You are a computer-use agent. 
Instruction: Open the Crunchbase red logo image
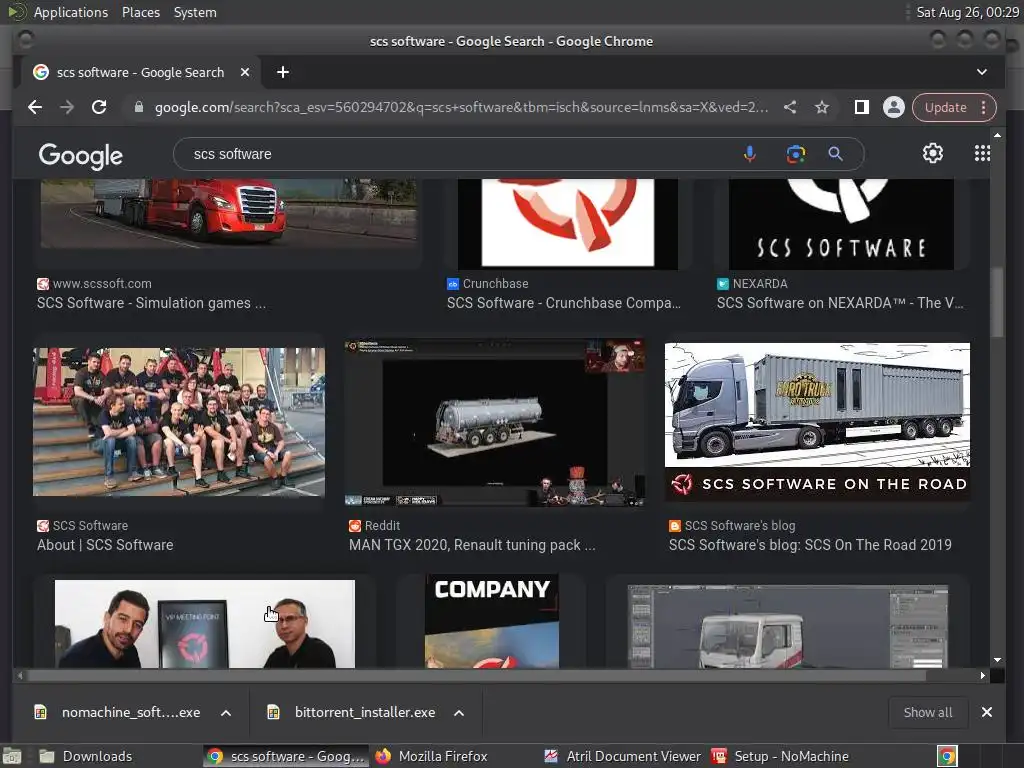coord(568,223)
